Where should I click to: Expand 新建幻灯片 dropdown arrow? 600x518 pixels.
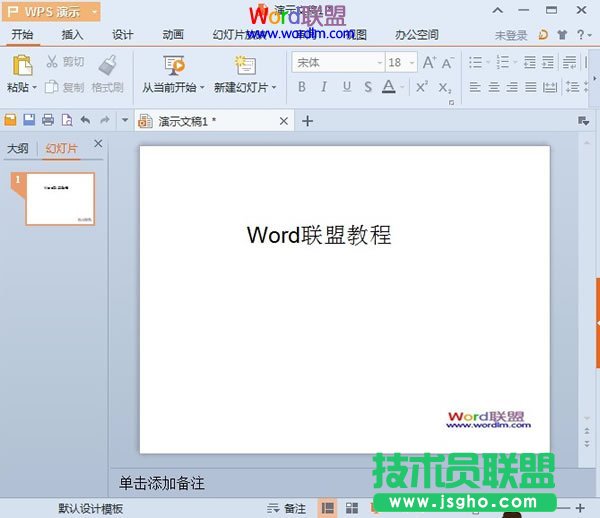click(274, 88)
